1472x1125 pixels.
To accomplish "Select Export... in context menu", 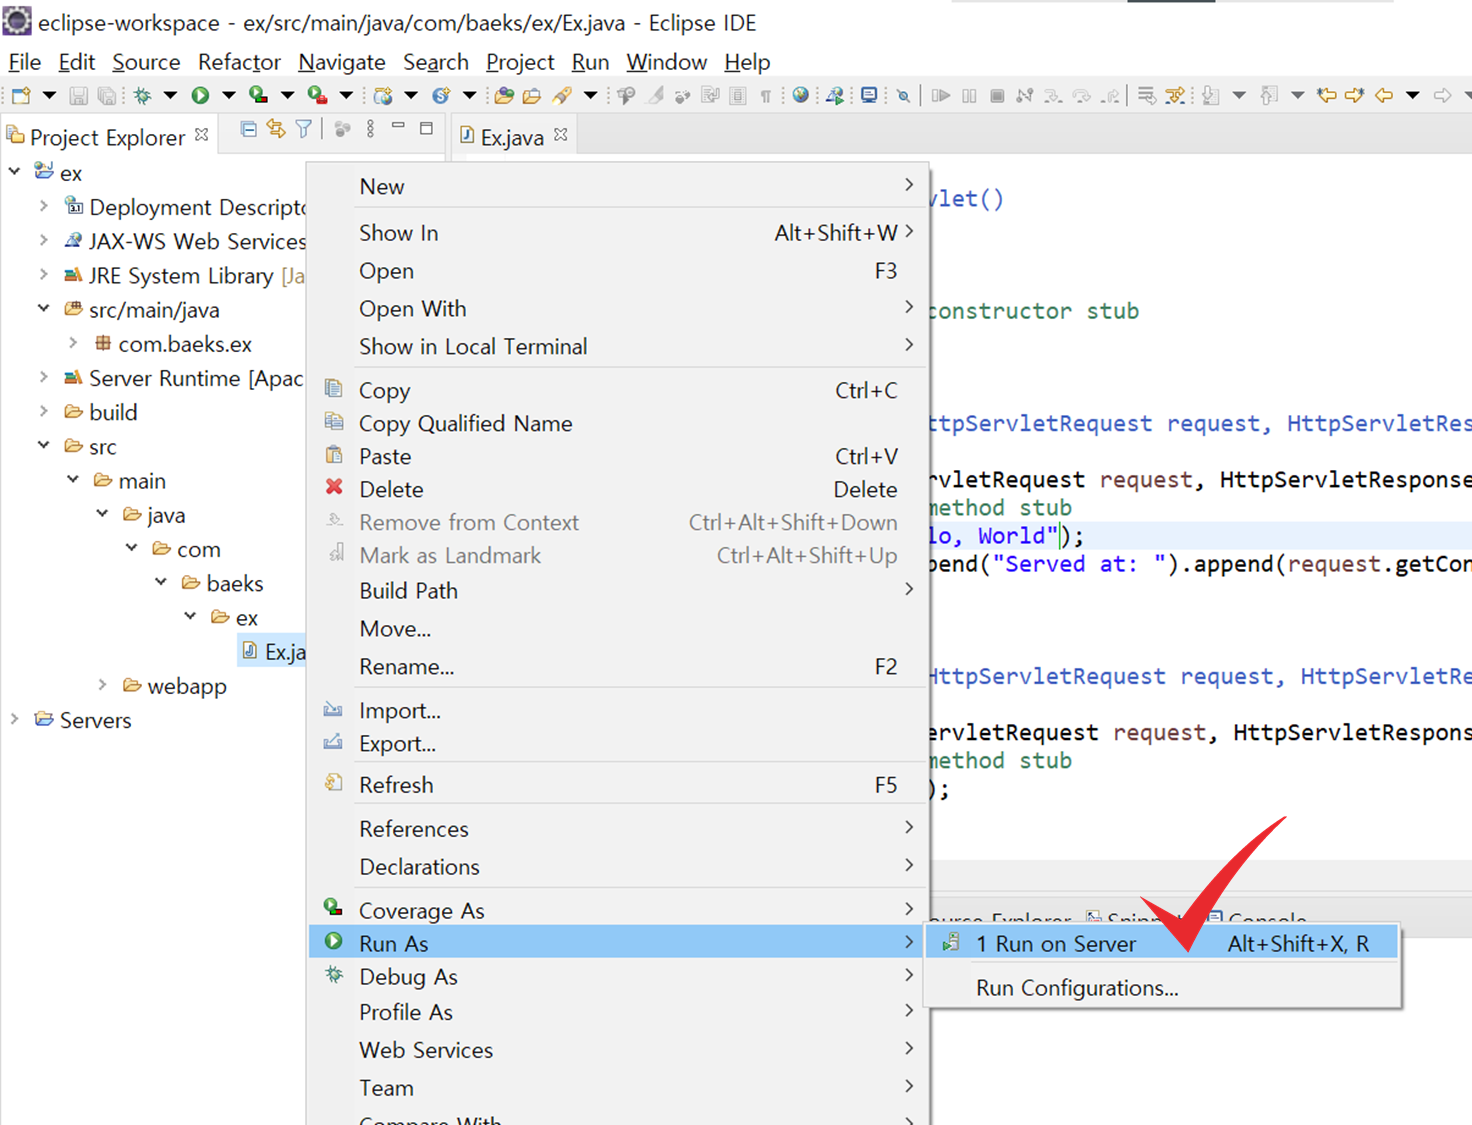I will pyautogui.click(x=619, y=744).
